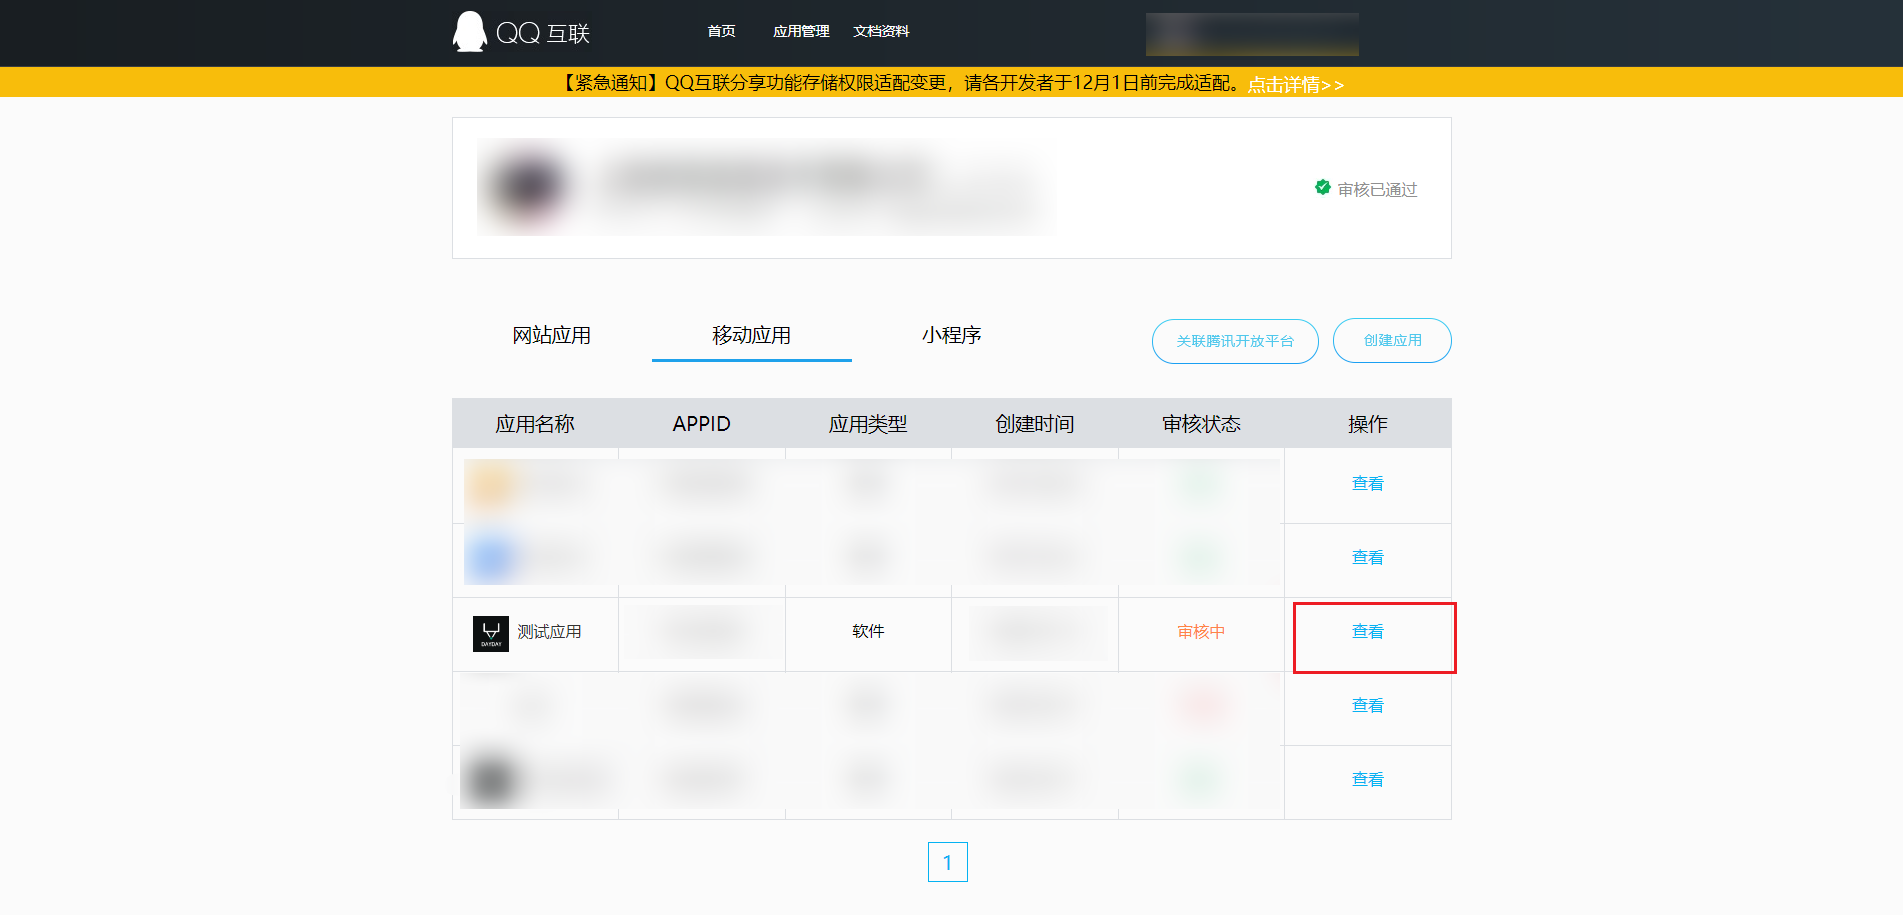Click the QQ penguin logo icon
1903x915 pixels.
[469, 32]
